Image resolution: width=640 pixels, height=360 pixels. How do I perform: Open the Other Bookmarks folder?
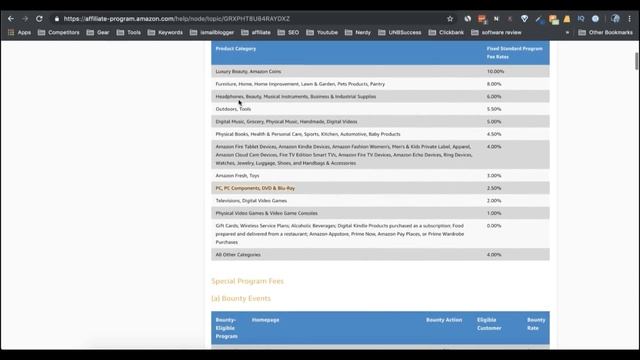point(605,32)
